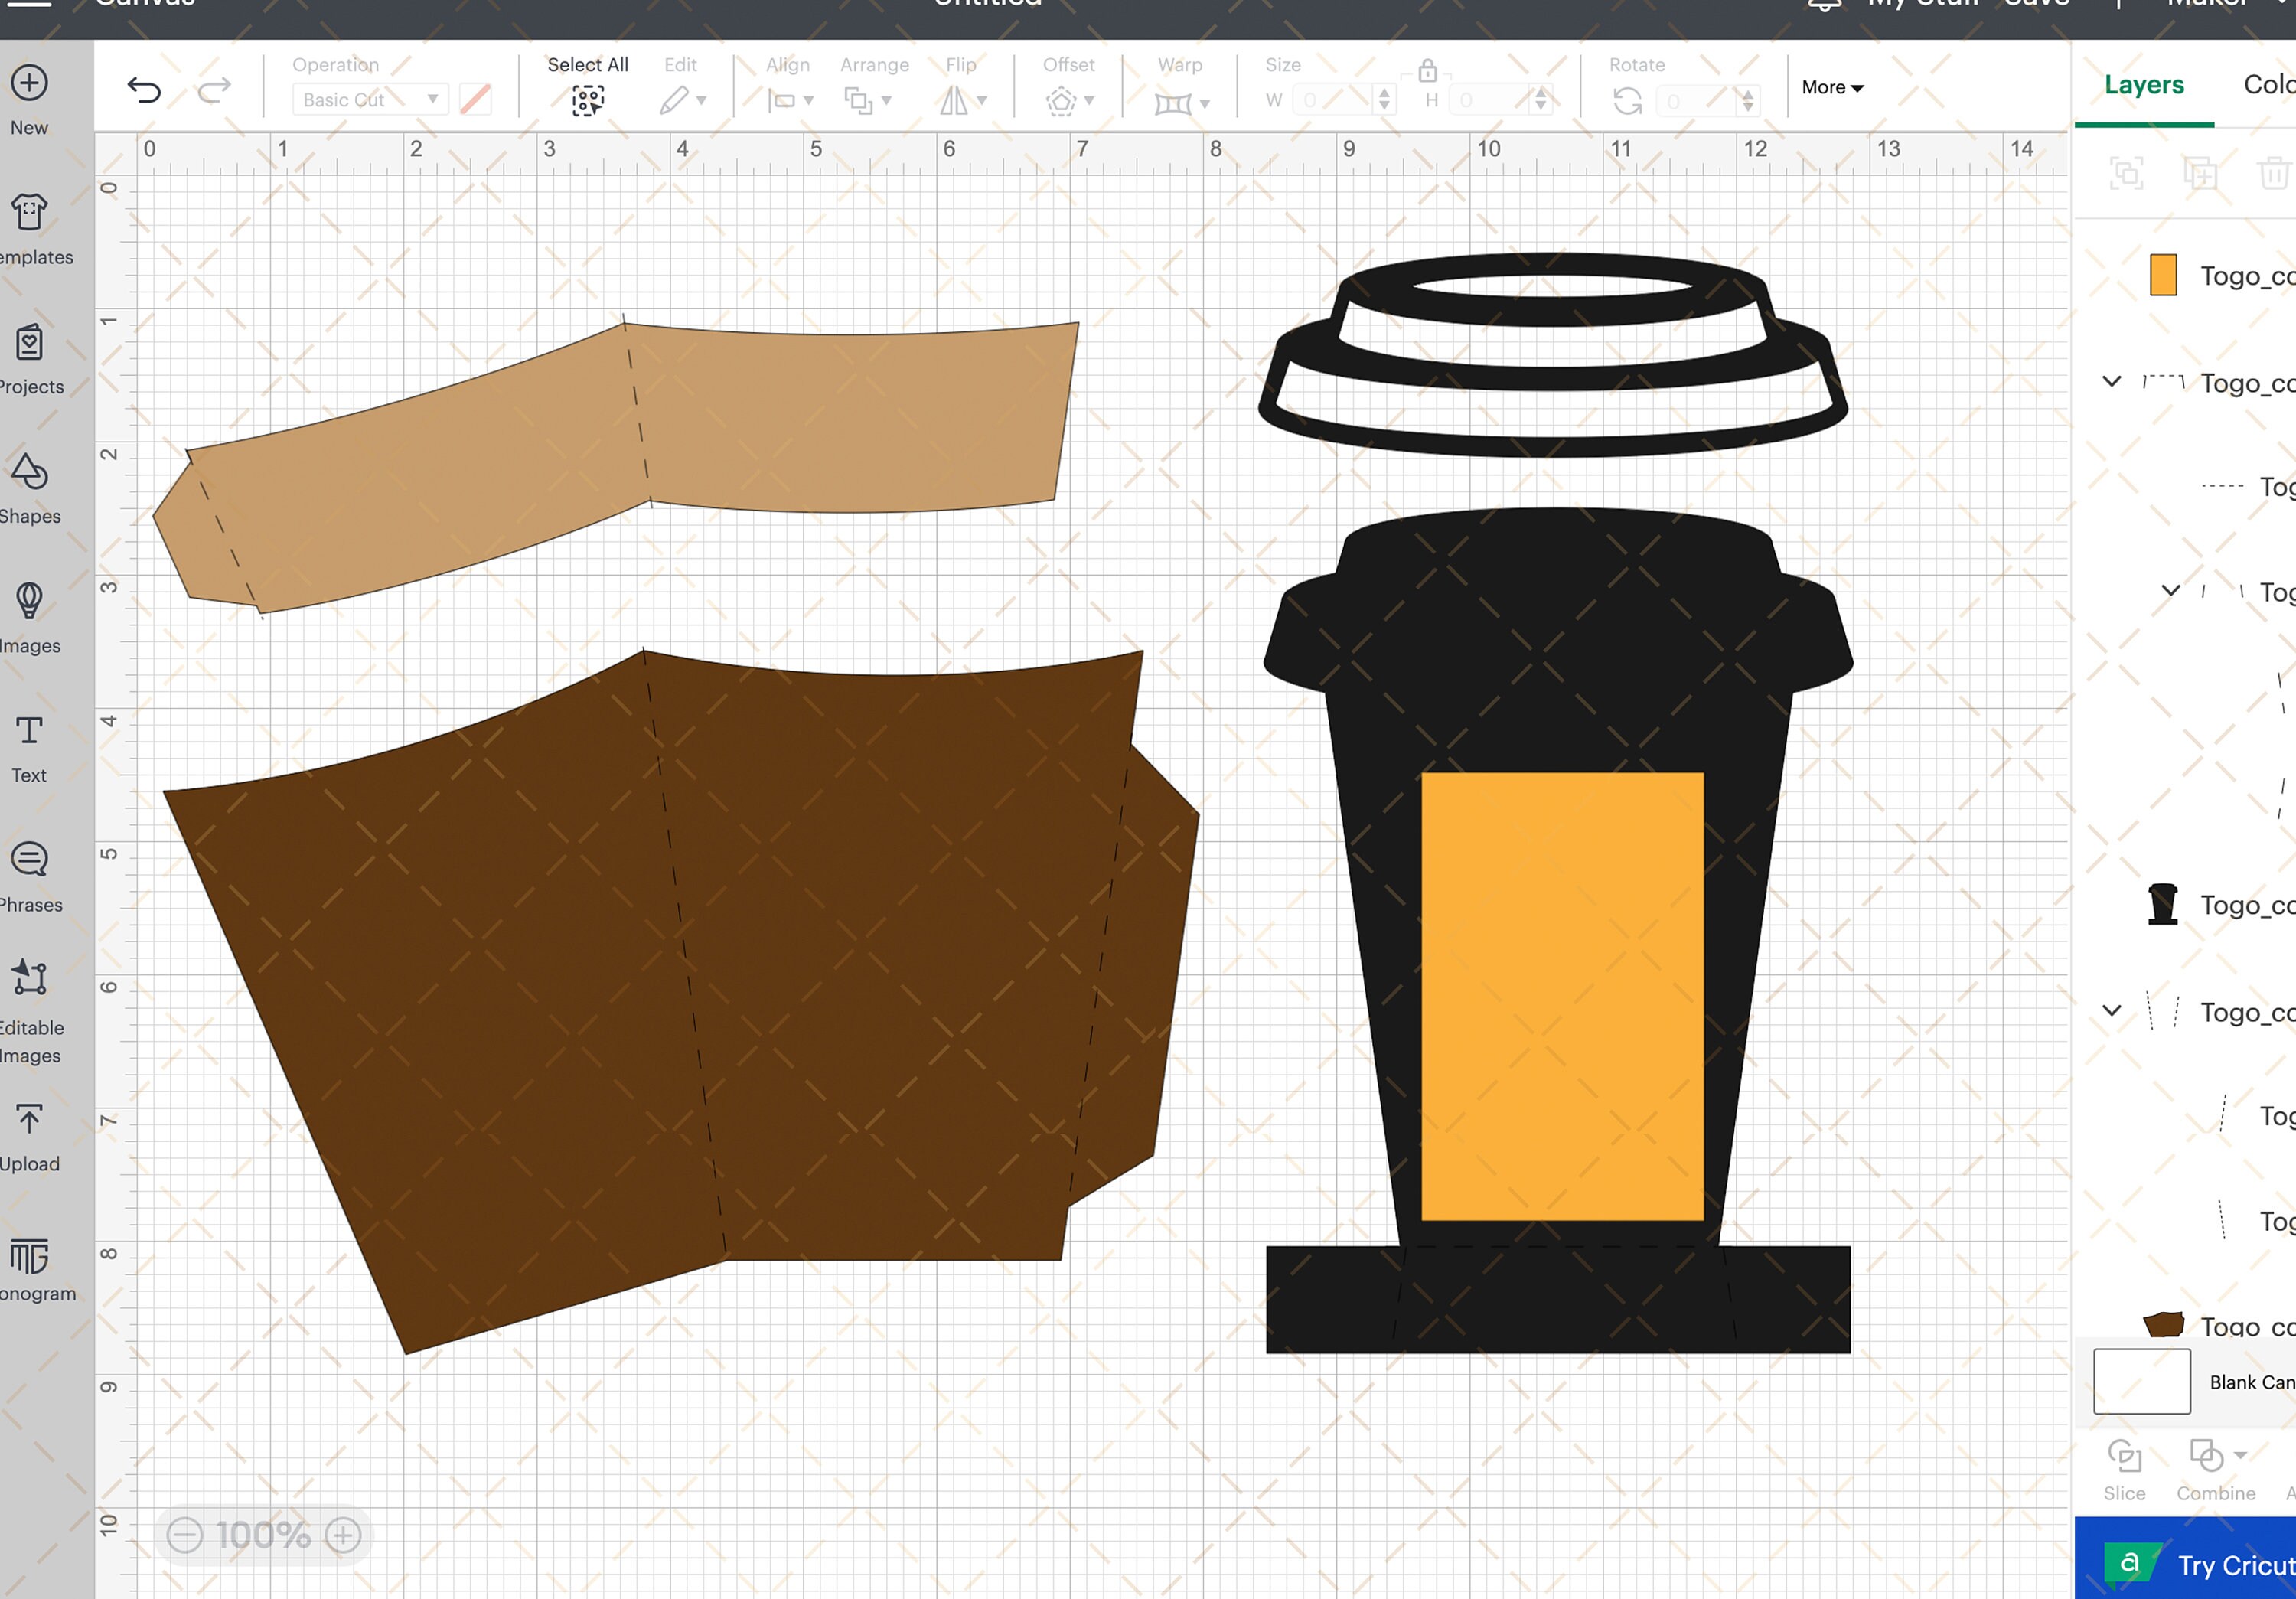Open the Shapes panel
This screenshot has height=1599, width=2296.
pos(29,489)
